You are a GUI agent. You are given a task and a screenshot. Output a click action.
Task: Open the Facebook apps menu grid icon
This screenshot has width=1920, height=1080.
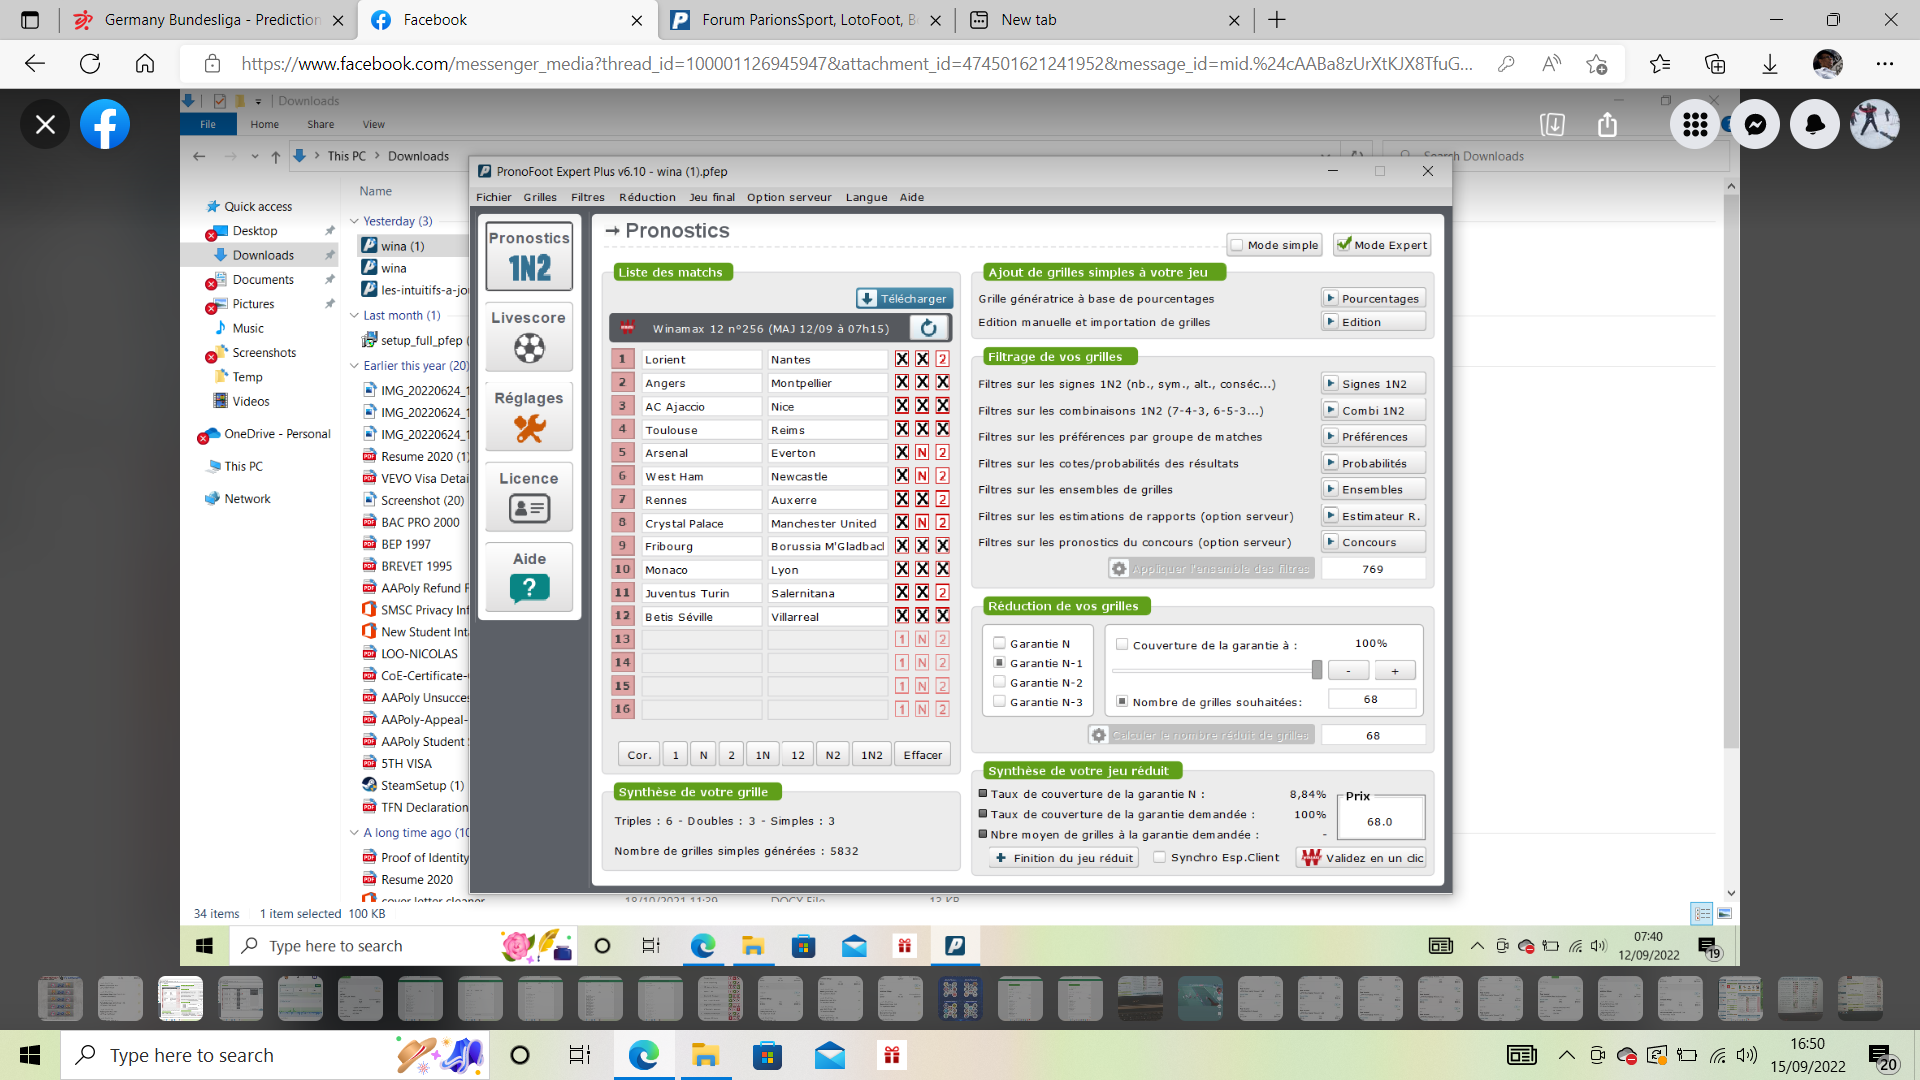coord(1695,124)
